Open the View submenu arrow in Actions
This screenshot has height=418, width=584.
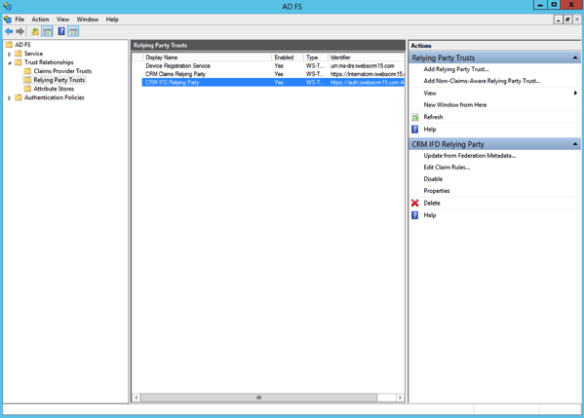click(575, 93)
